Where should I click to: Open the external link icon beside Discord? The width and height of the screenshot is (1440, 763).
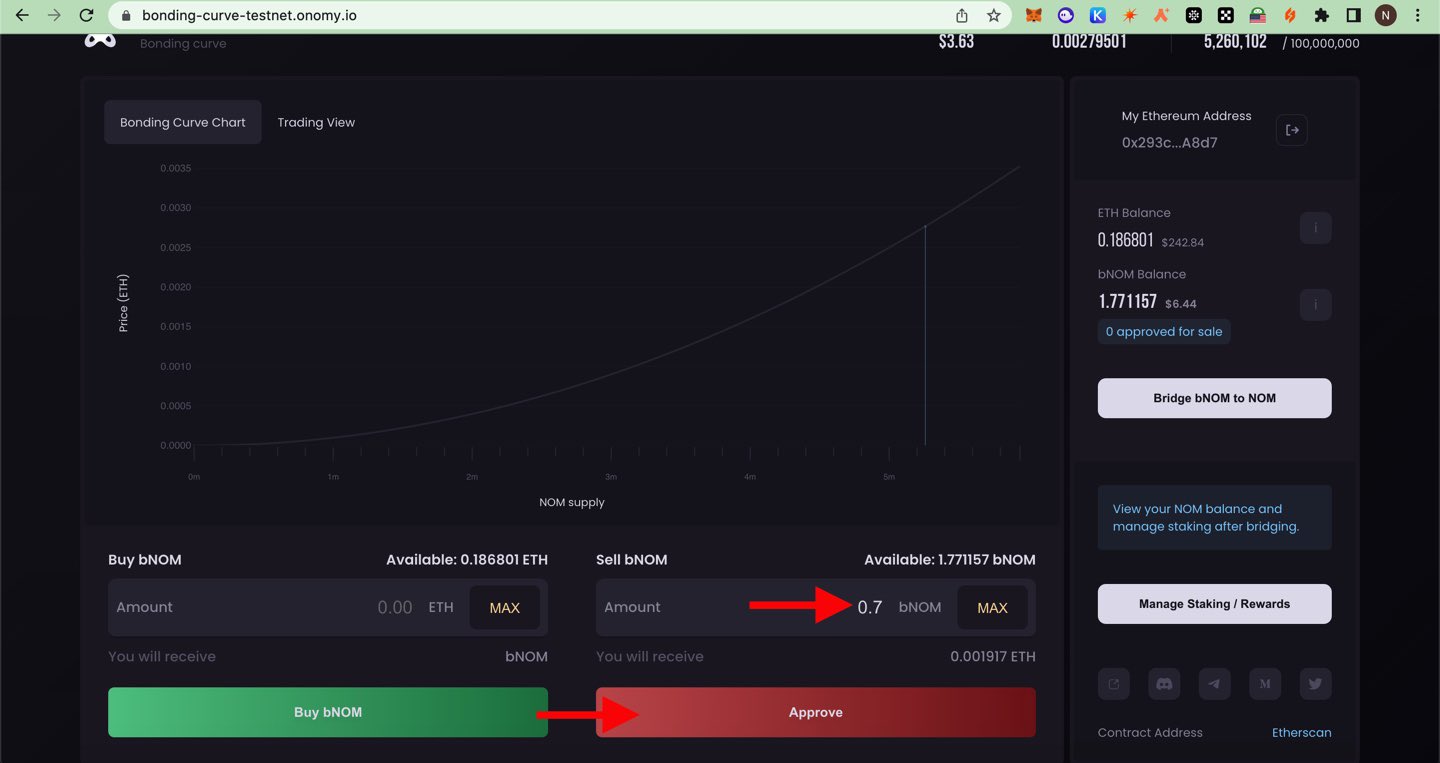[x=1114, y=684]
